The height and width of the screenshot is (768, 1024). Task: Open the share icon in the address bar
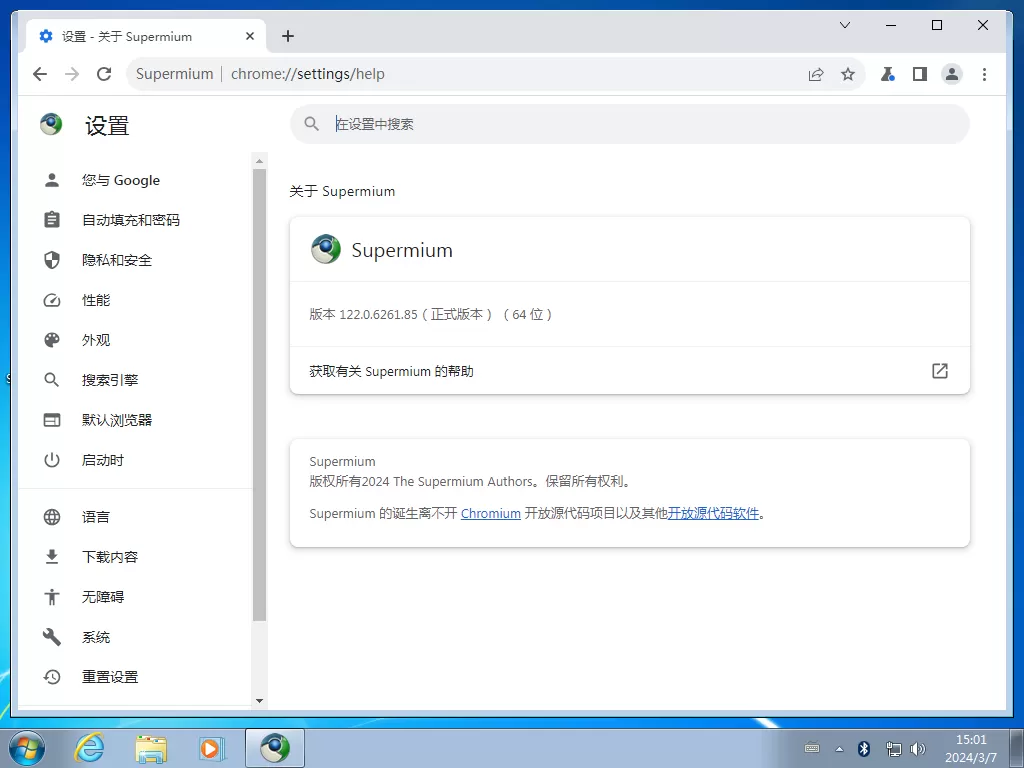pyautogui.click(x=815, y=73)
